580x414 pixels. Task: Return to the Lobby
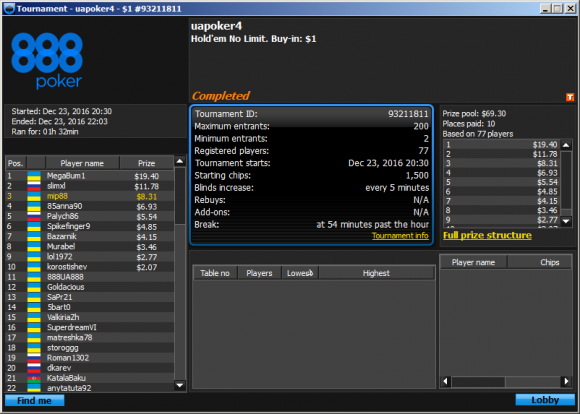pos(545,400)
